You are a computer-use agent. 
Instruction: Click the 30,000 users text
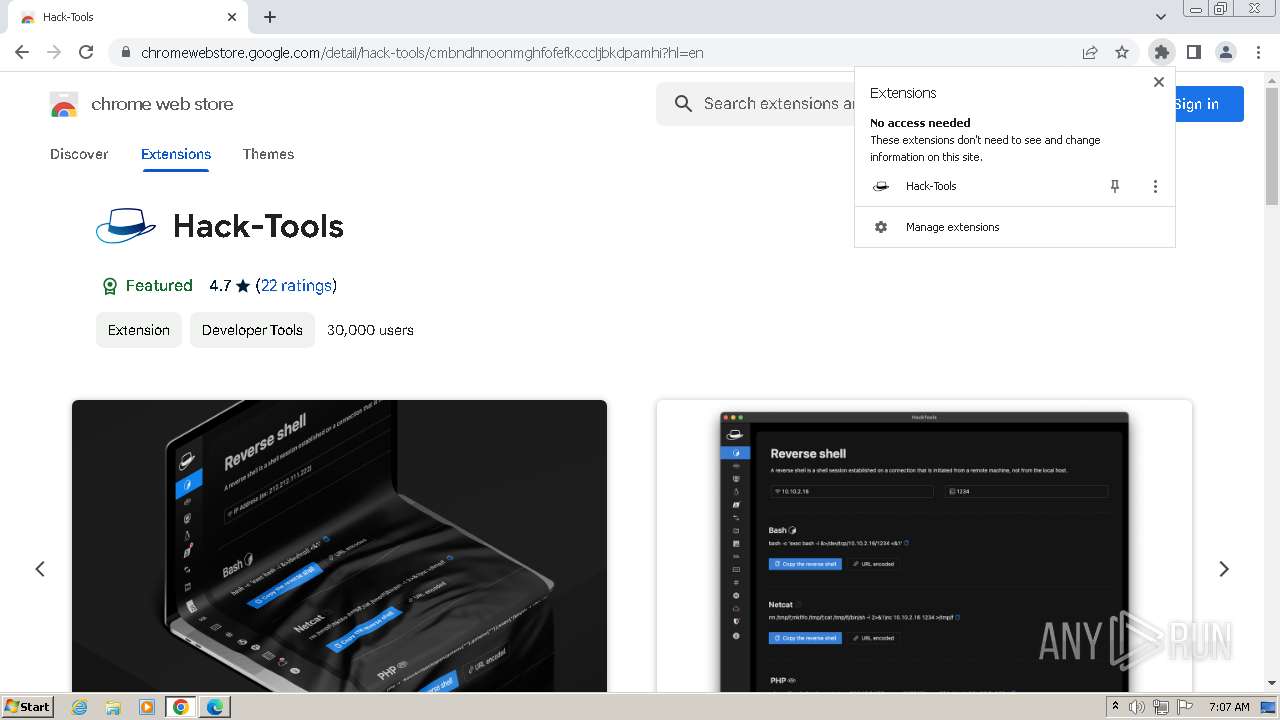(370, 330)
